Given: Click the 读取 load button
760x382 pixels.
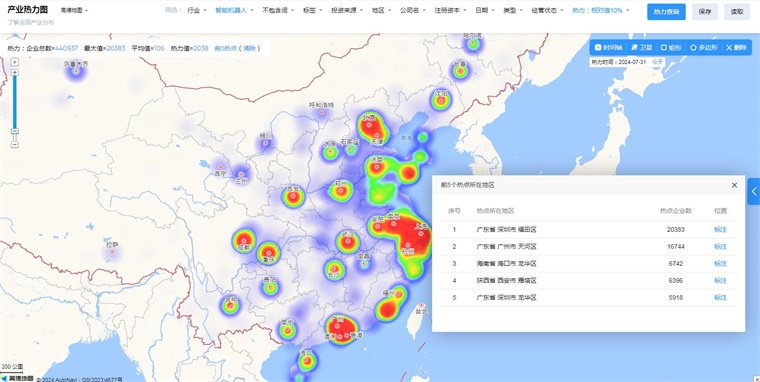Looking at the screenshot, I should (x=737, y=12).
